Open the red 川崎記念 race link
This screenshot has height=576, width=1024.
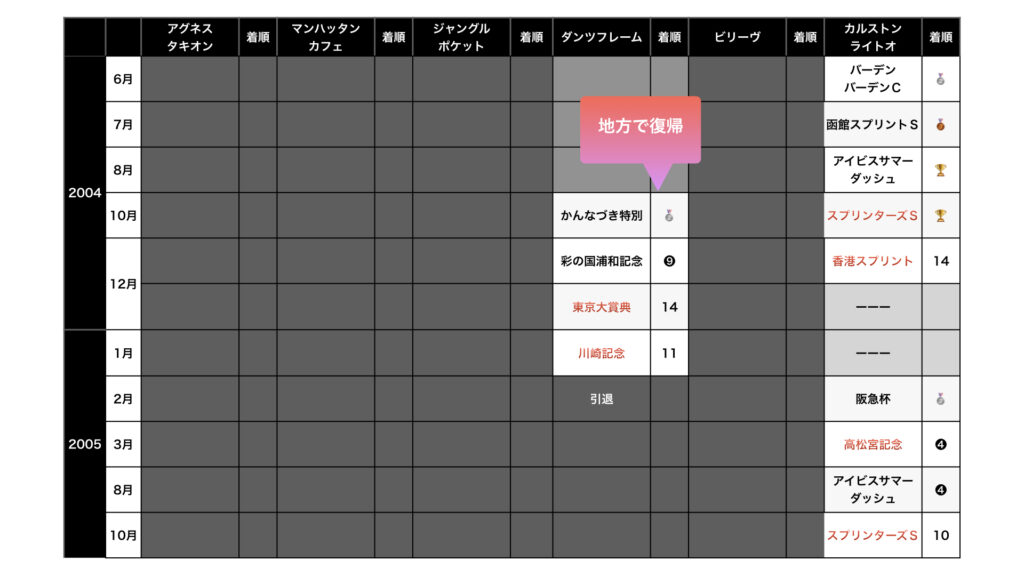point(601,353)
